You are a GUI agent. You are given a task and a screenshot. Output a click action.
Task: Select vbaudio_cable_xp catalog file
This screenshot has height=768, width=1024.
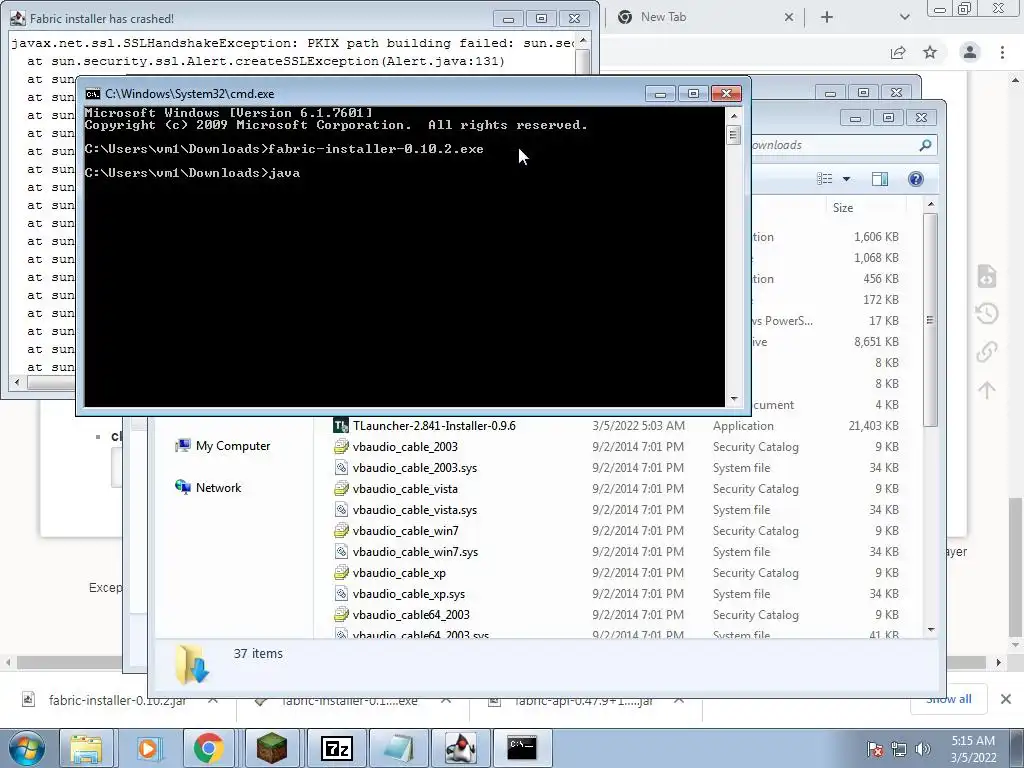399,573
